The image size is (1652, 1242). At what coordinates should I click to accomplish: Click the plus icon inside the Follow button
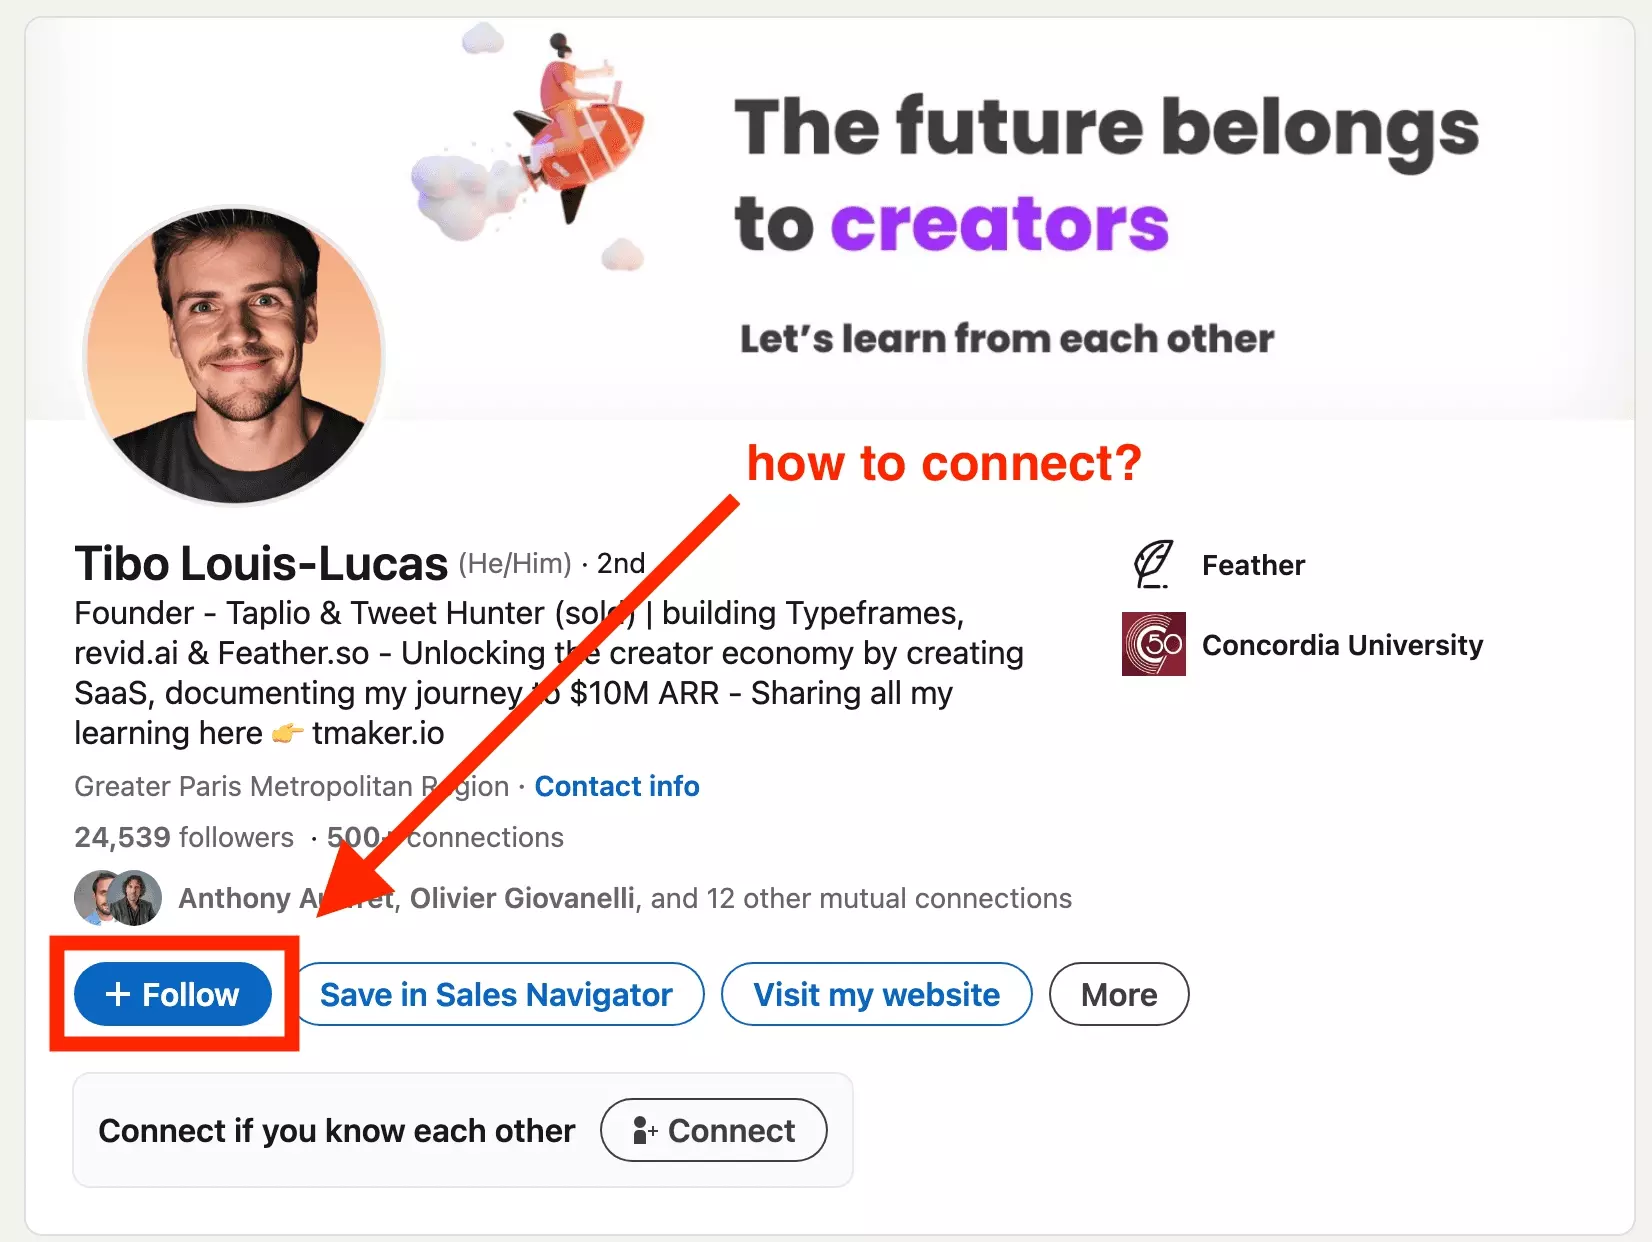[x=119, y=994]
